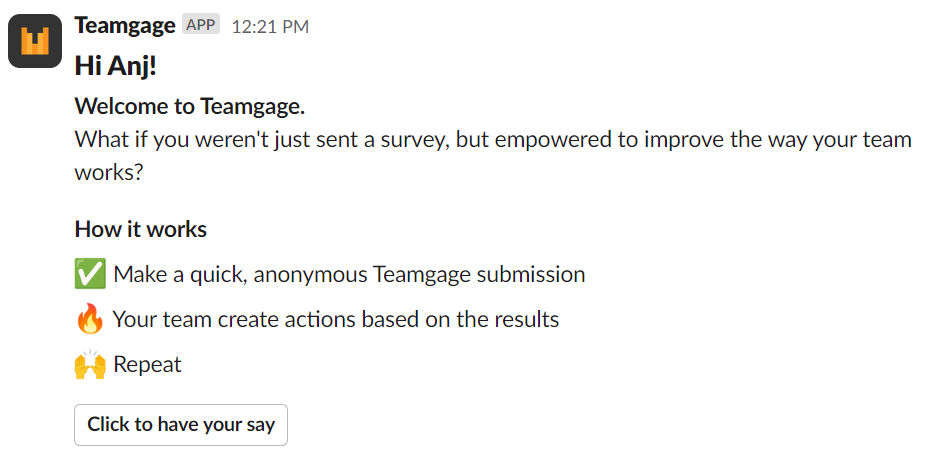Click the green check mark emoji
The image size is (925, 462).
tap(90, 274)
